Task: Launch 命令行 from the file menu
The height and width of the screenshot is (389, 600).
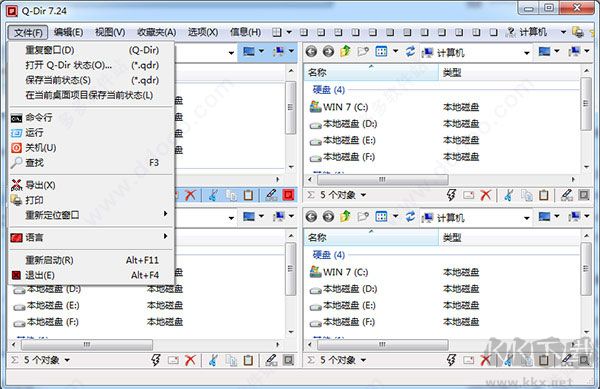Action: pos(91,117)
